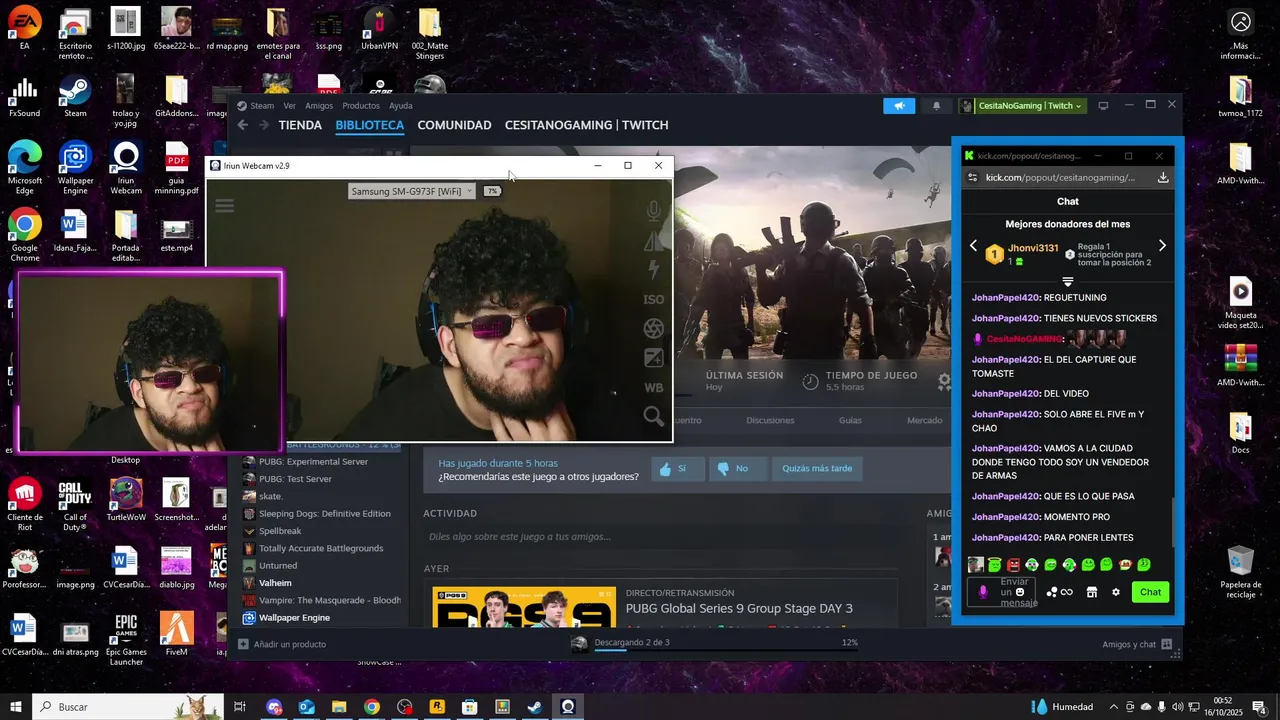Viewport: 1280px width, 720px height.
Task: Open Mercado tab on game page
Action: pos(924,420)
